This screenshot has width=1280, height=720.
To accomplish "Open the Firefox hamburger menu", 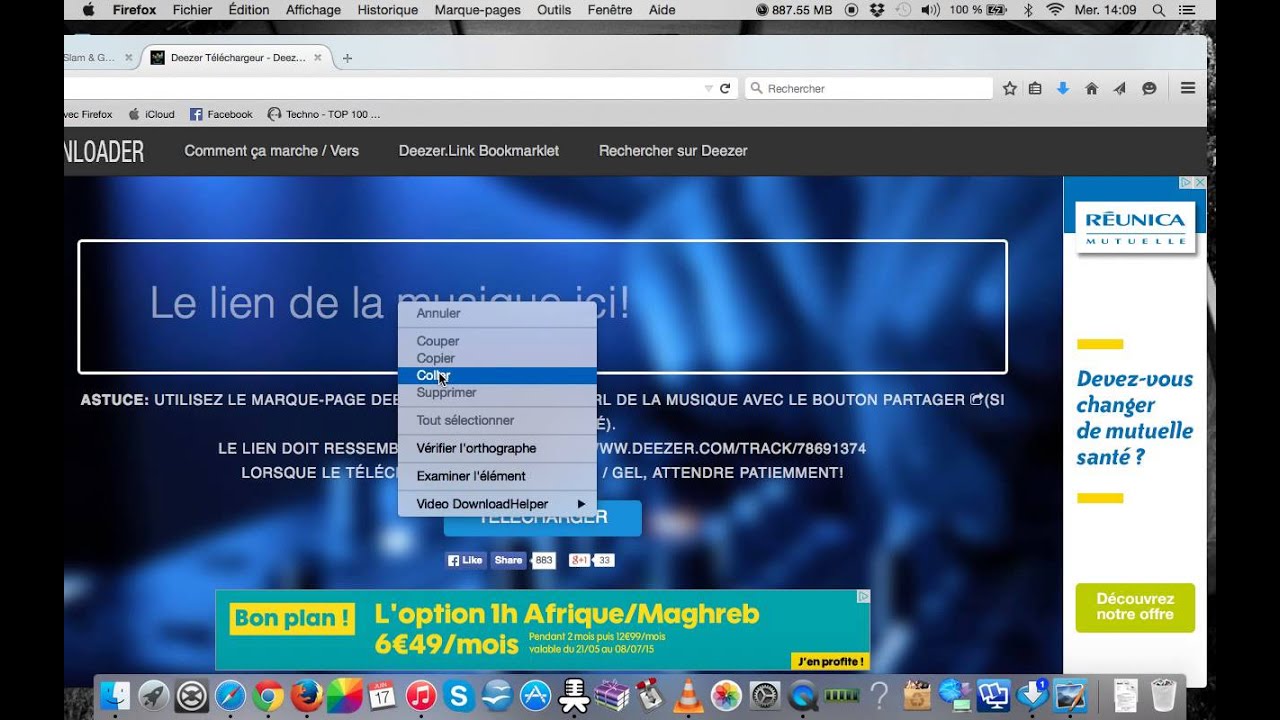I will [1188, 88].
